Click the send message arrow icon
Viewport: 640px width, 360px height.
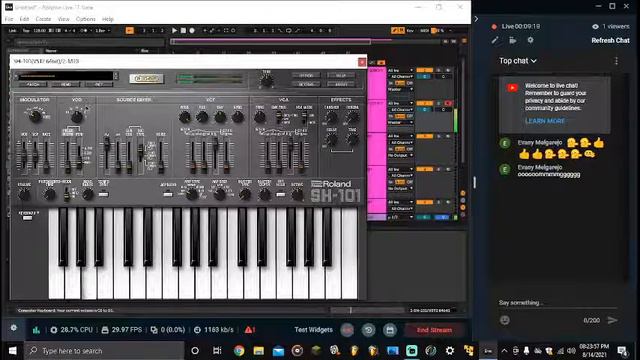point(613,320)
